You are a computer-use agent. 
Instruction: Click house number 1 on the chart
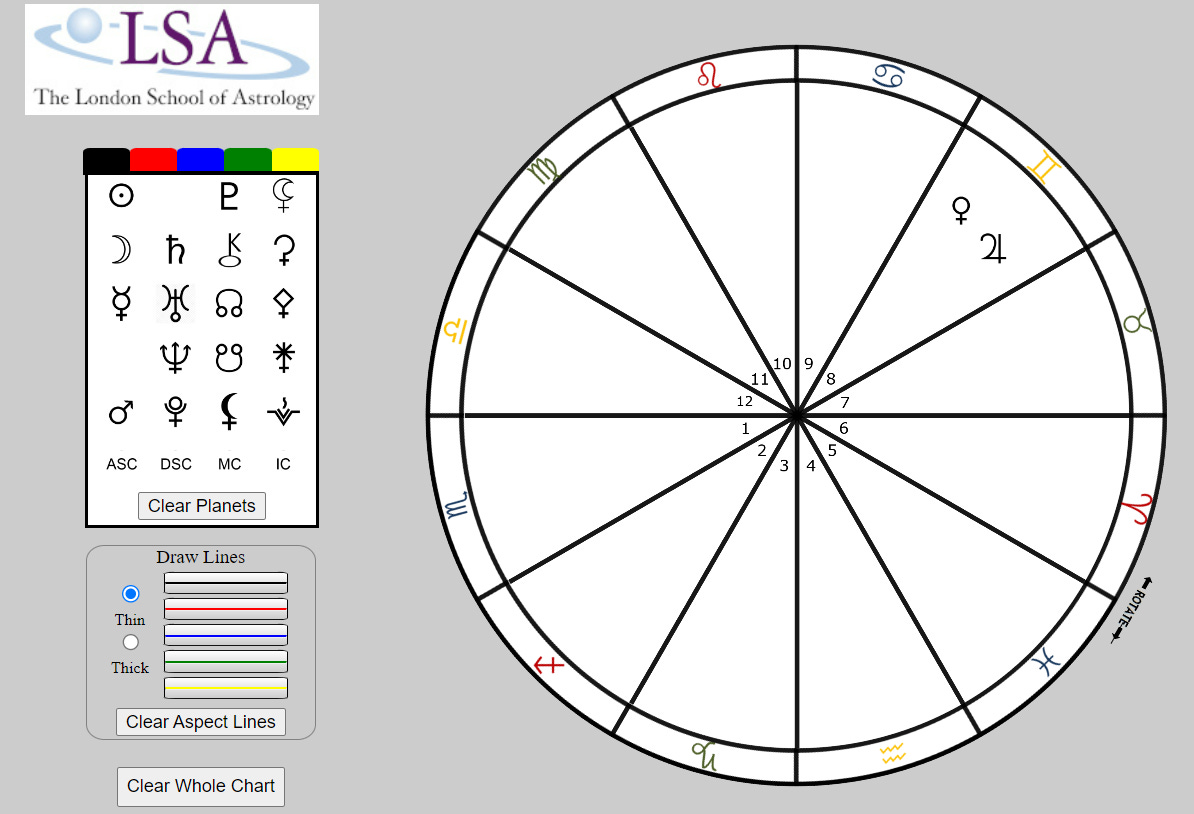coord(745,429)
